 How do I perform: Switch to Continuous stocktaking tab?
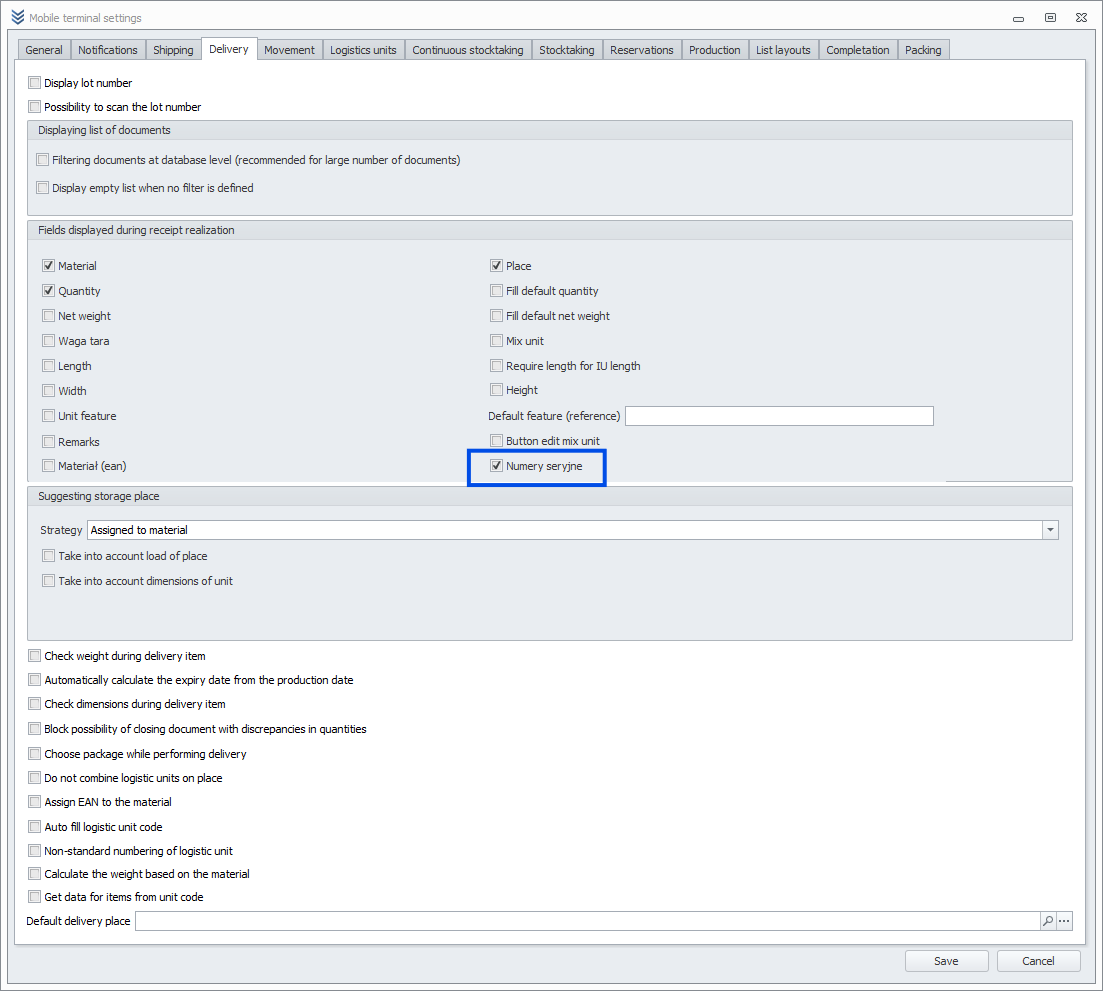point(468,50)
